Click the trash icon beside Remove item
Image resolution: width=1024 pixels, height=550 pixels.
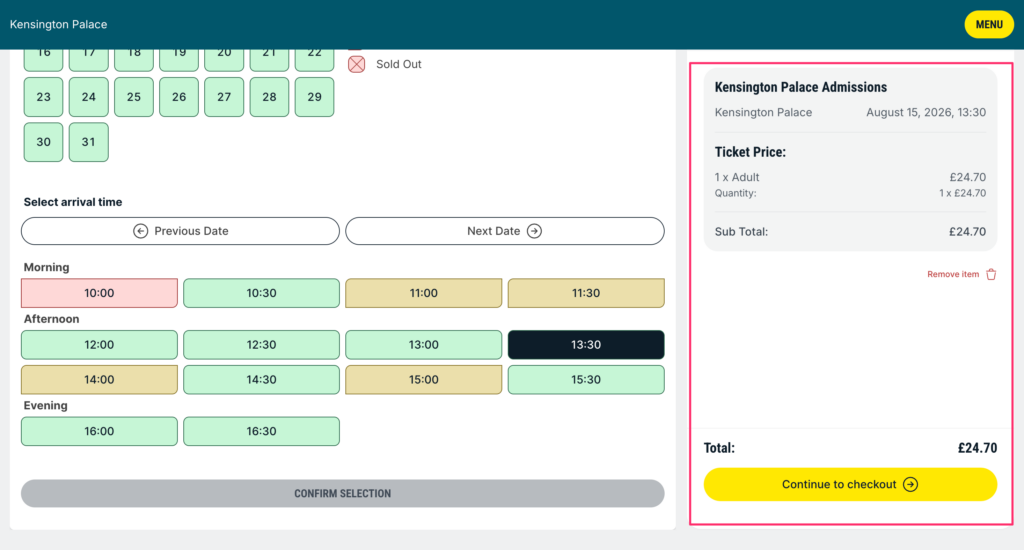click(x=991, y=274)
